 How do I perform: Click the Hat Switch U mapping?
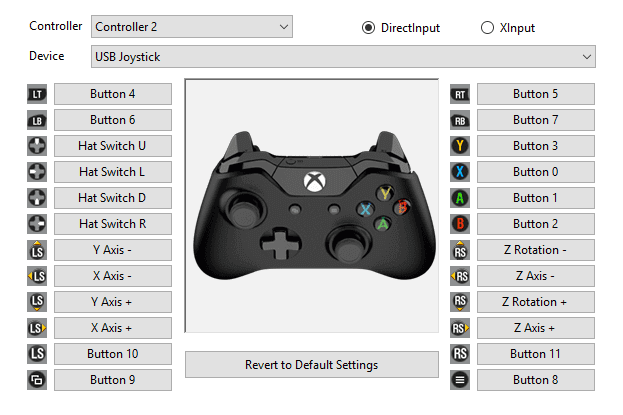pos(113,146)
